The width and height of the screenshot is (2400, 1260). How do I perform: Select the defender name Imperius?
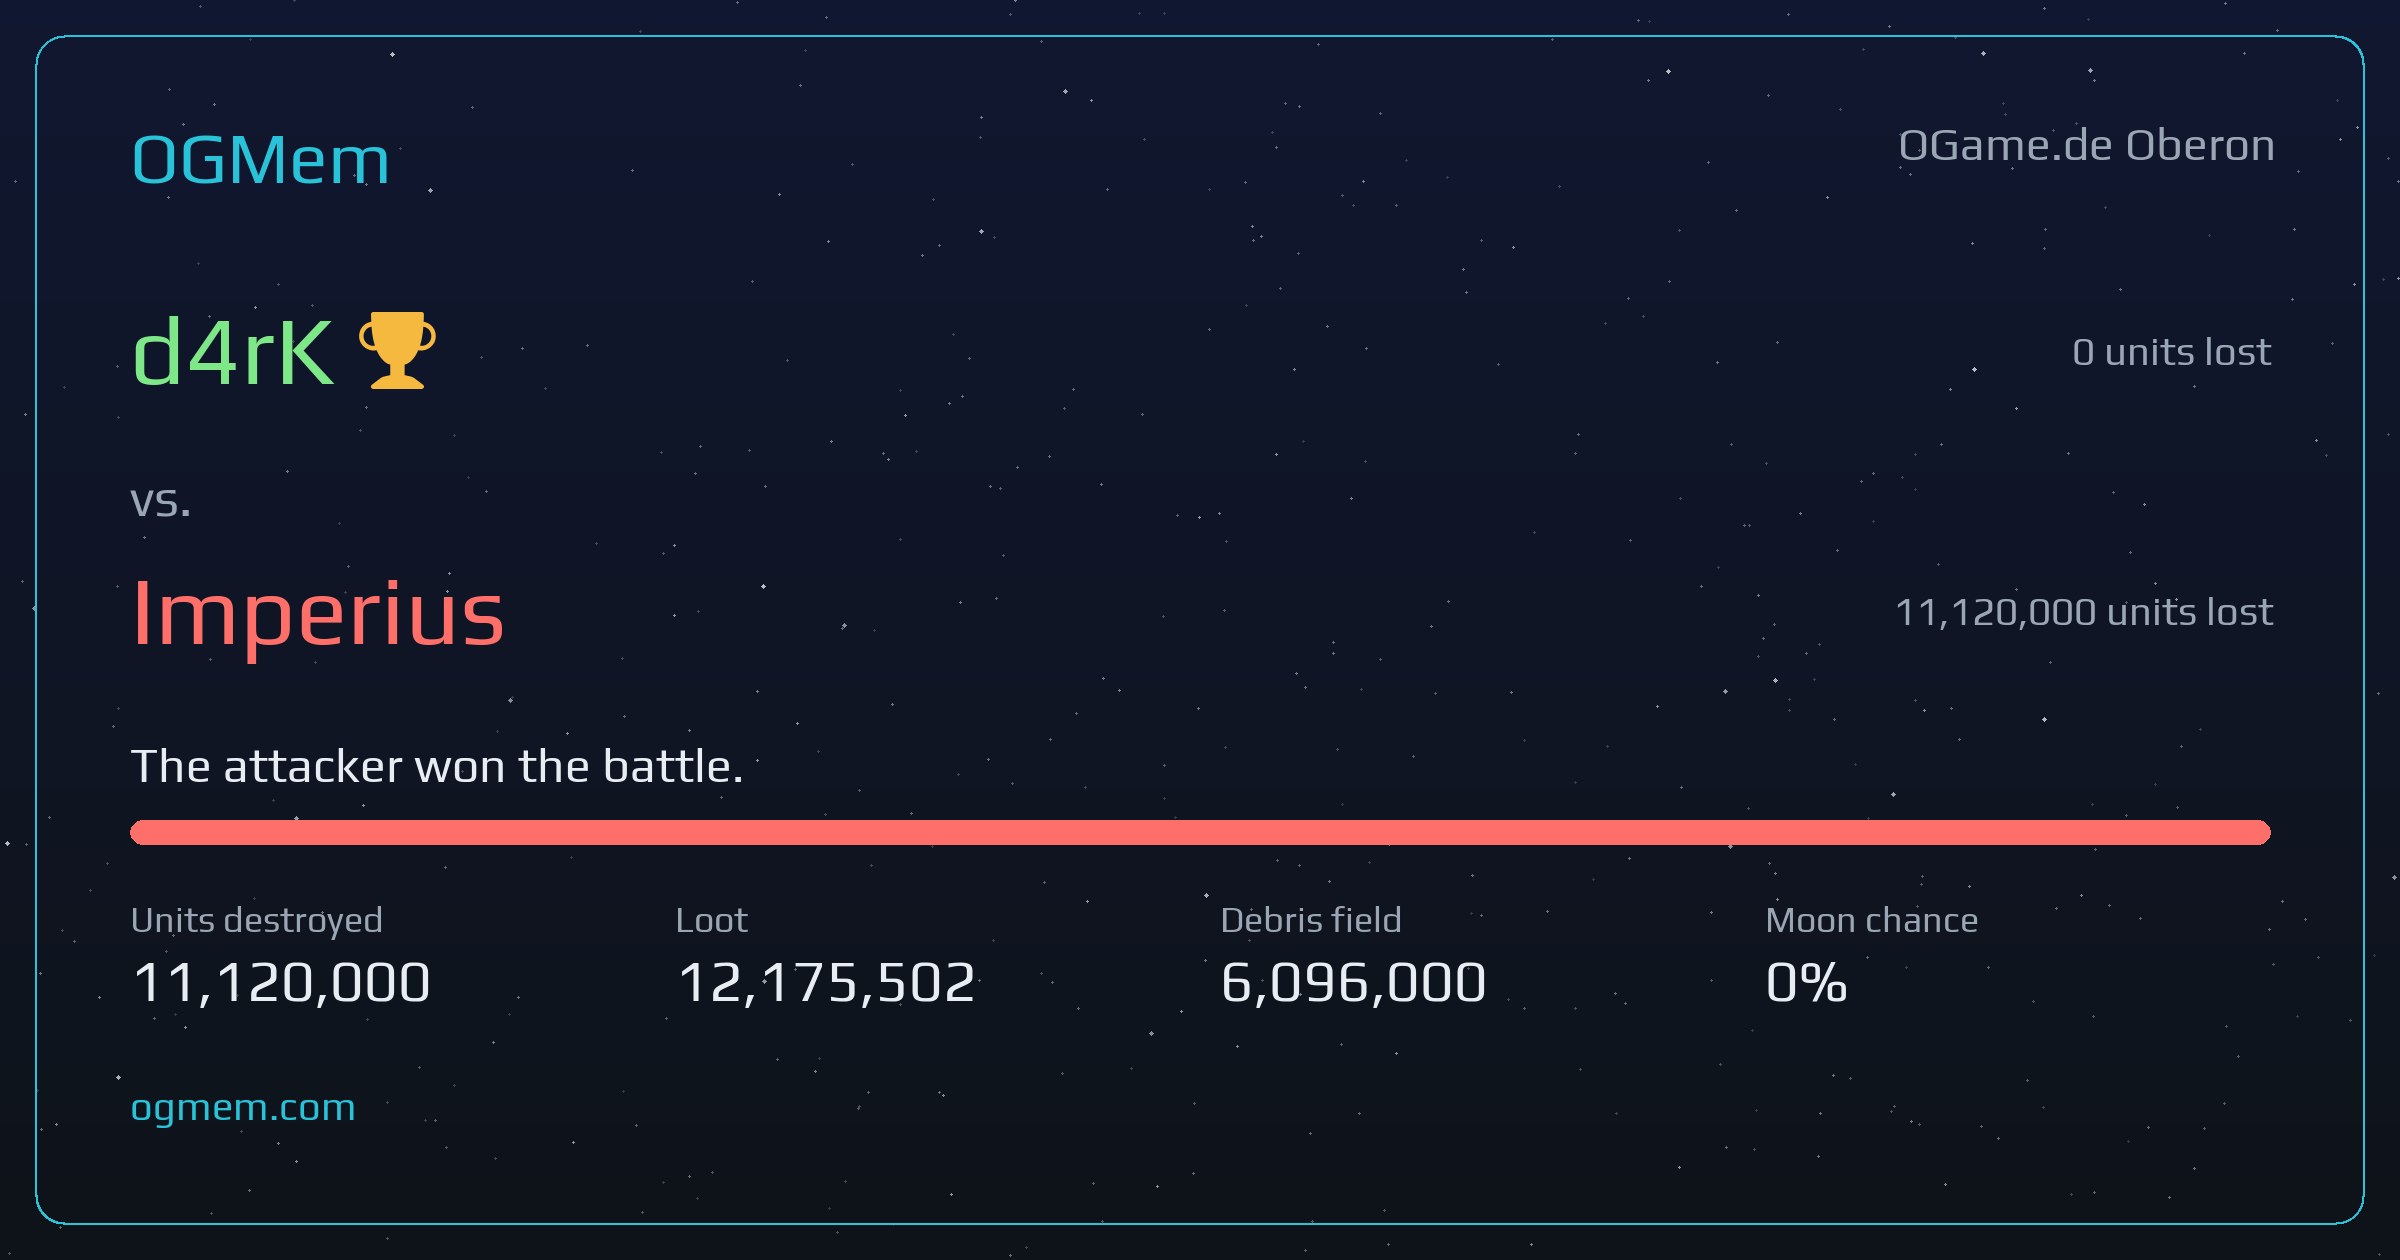(318, 613)
